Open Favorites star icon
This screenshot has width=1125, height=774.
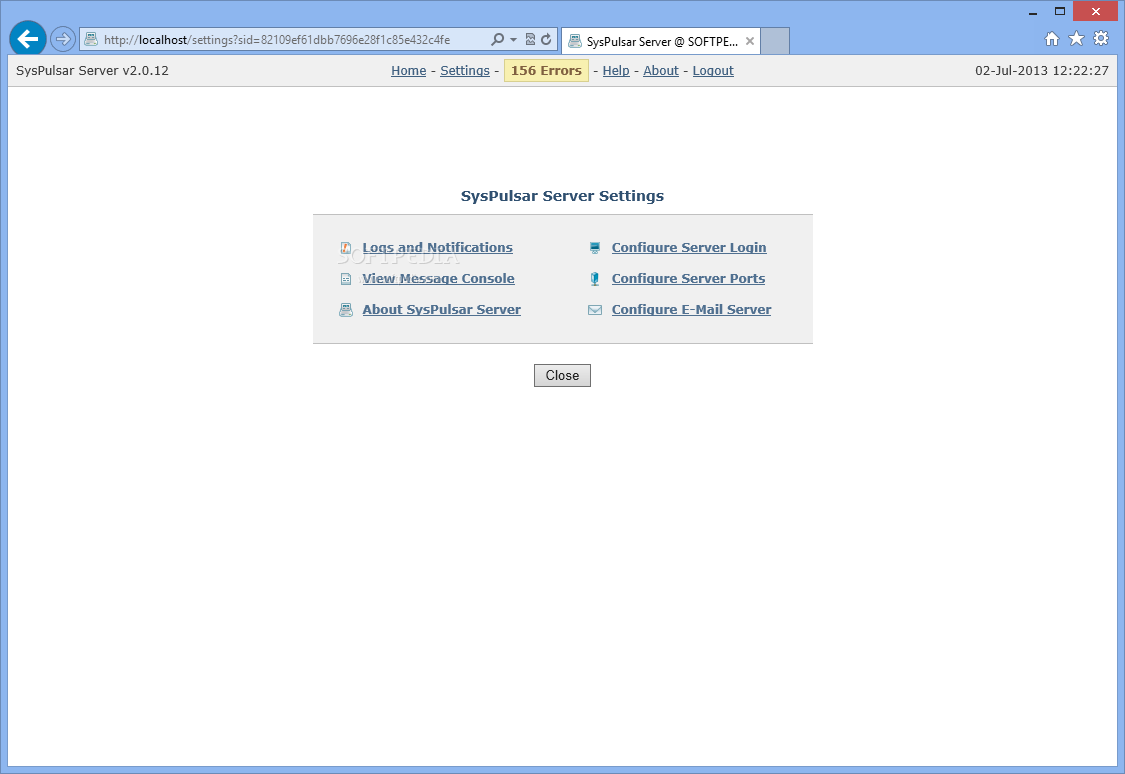1076,39
